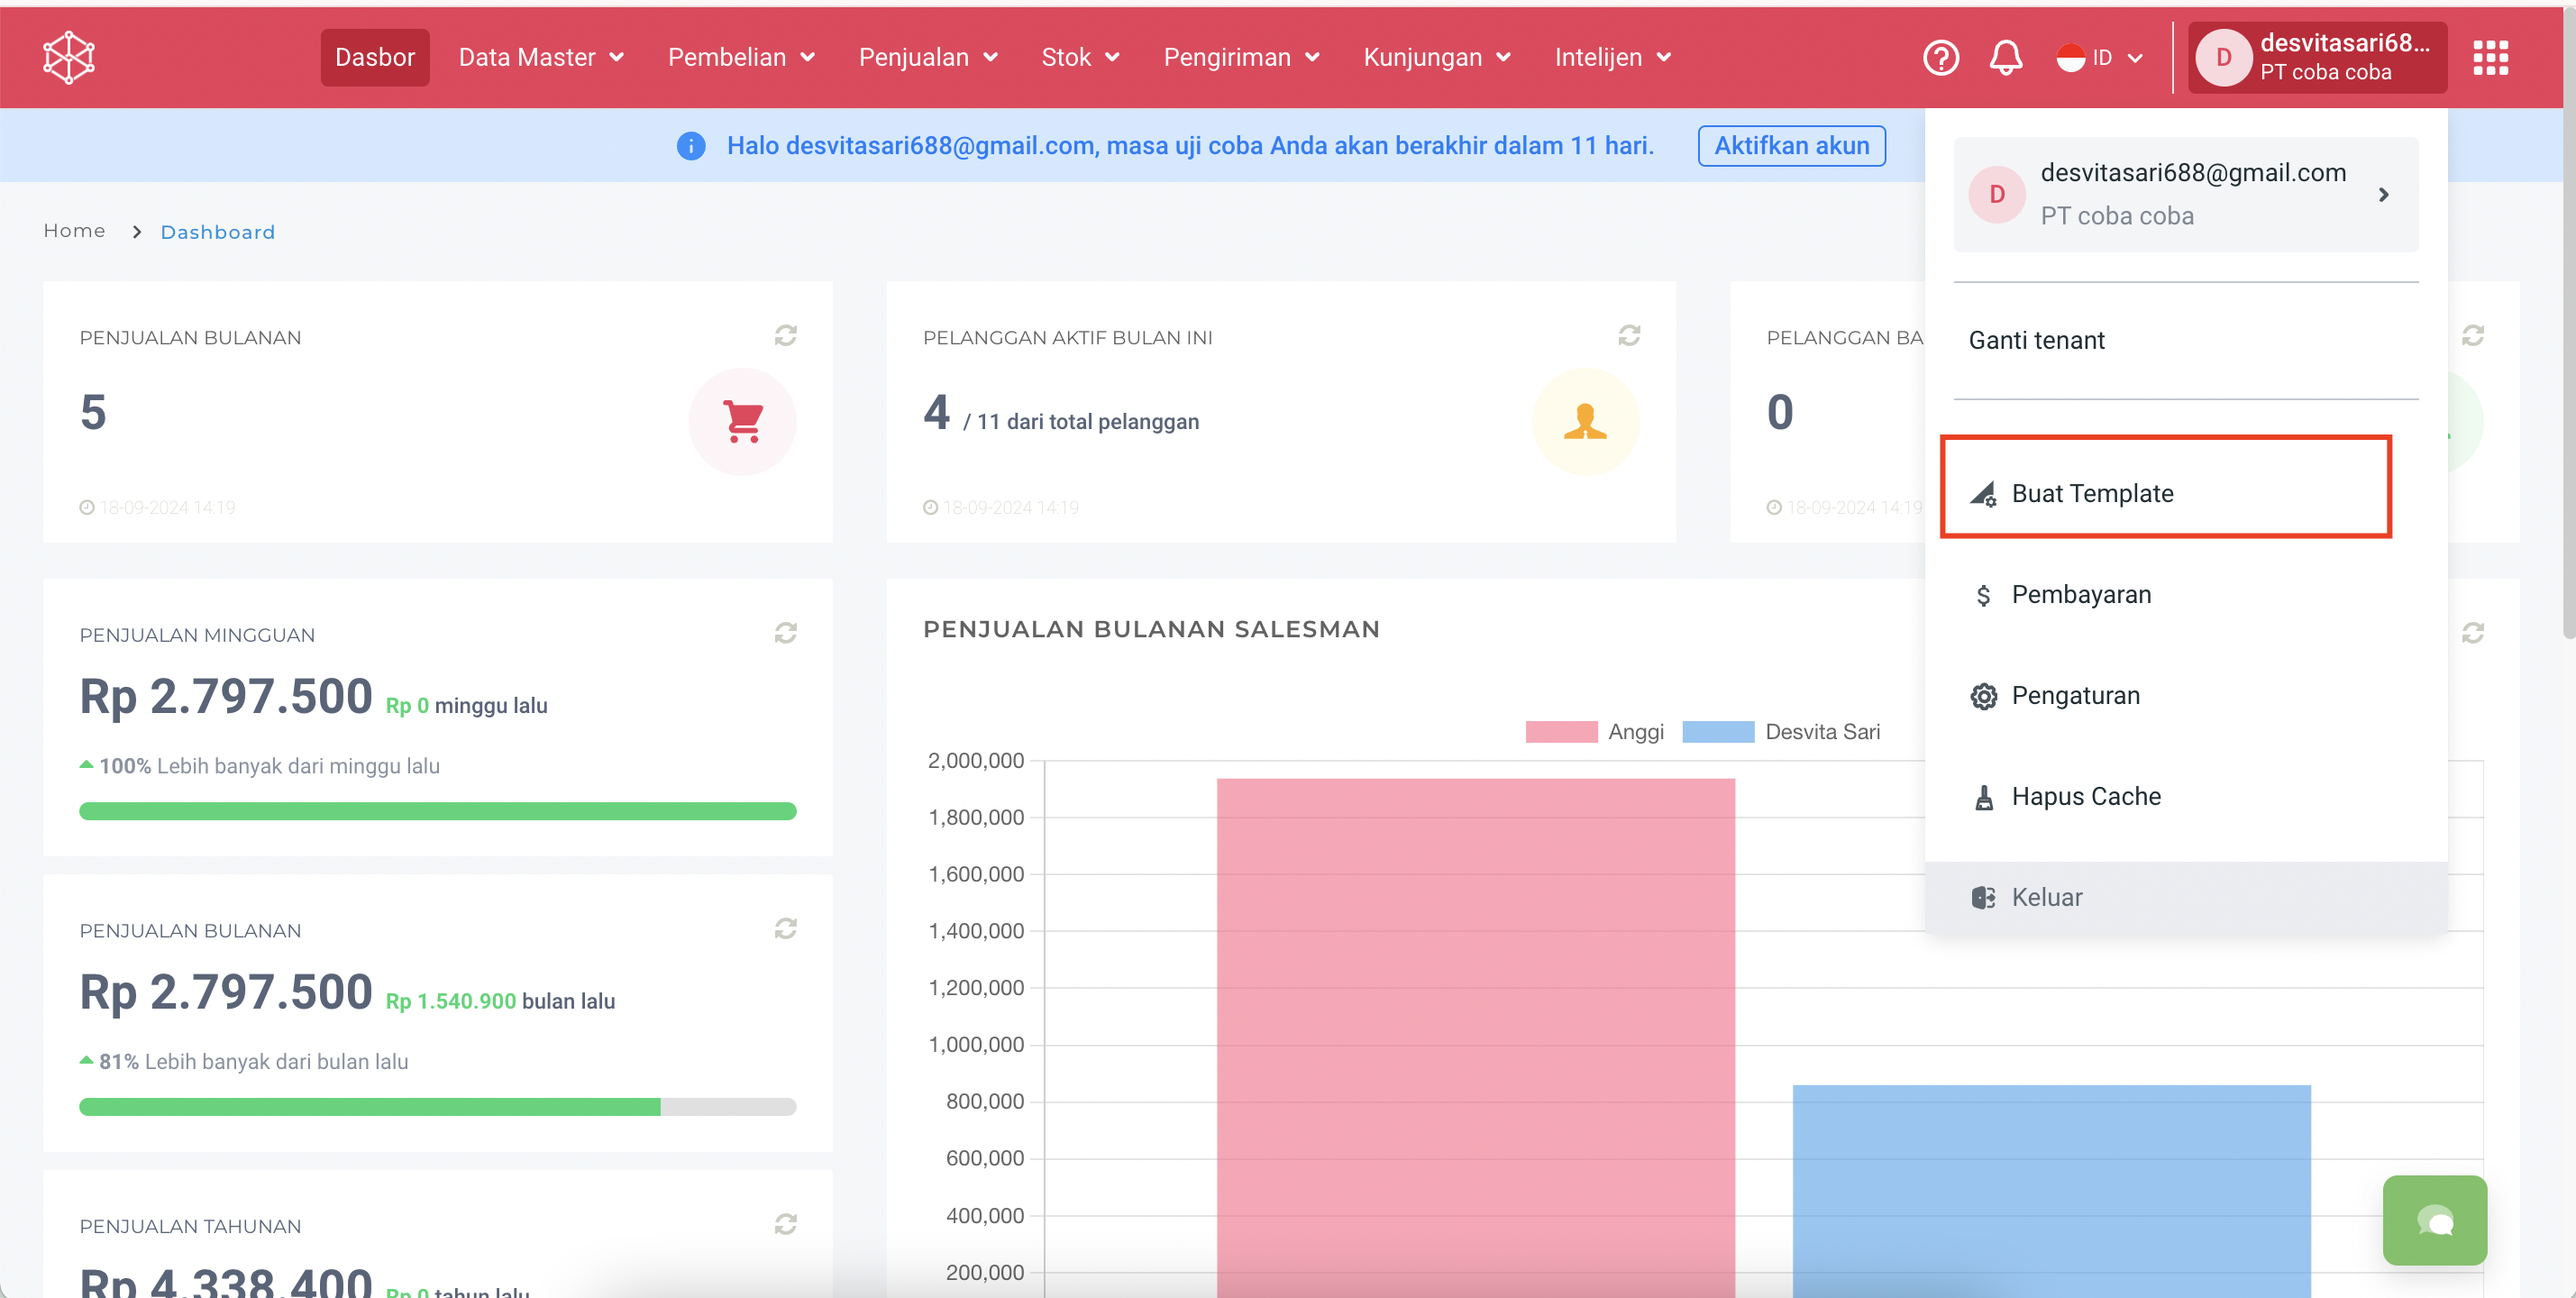Viewport: 2576px width, 1298px height.
Task: Expand the Data Master menu
Action: 541,58
